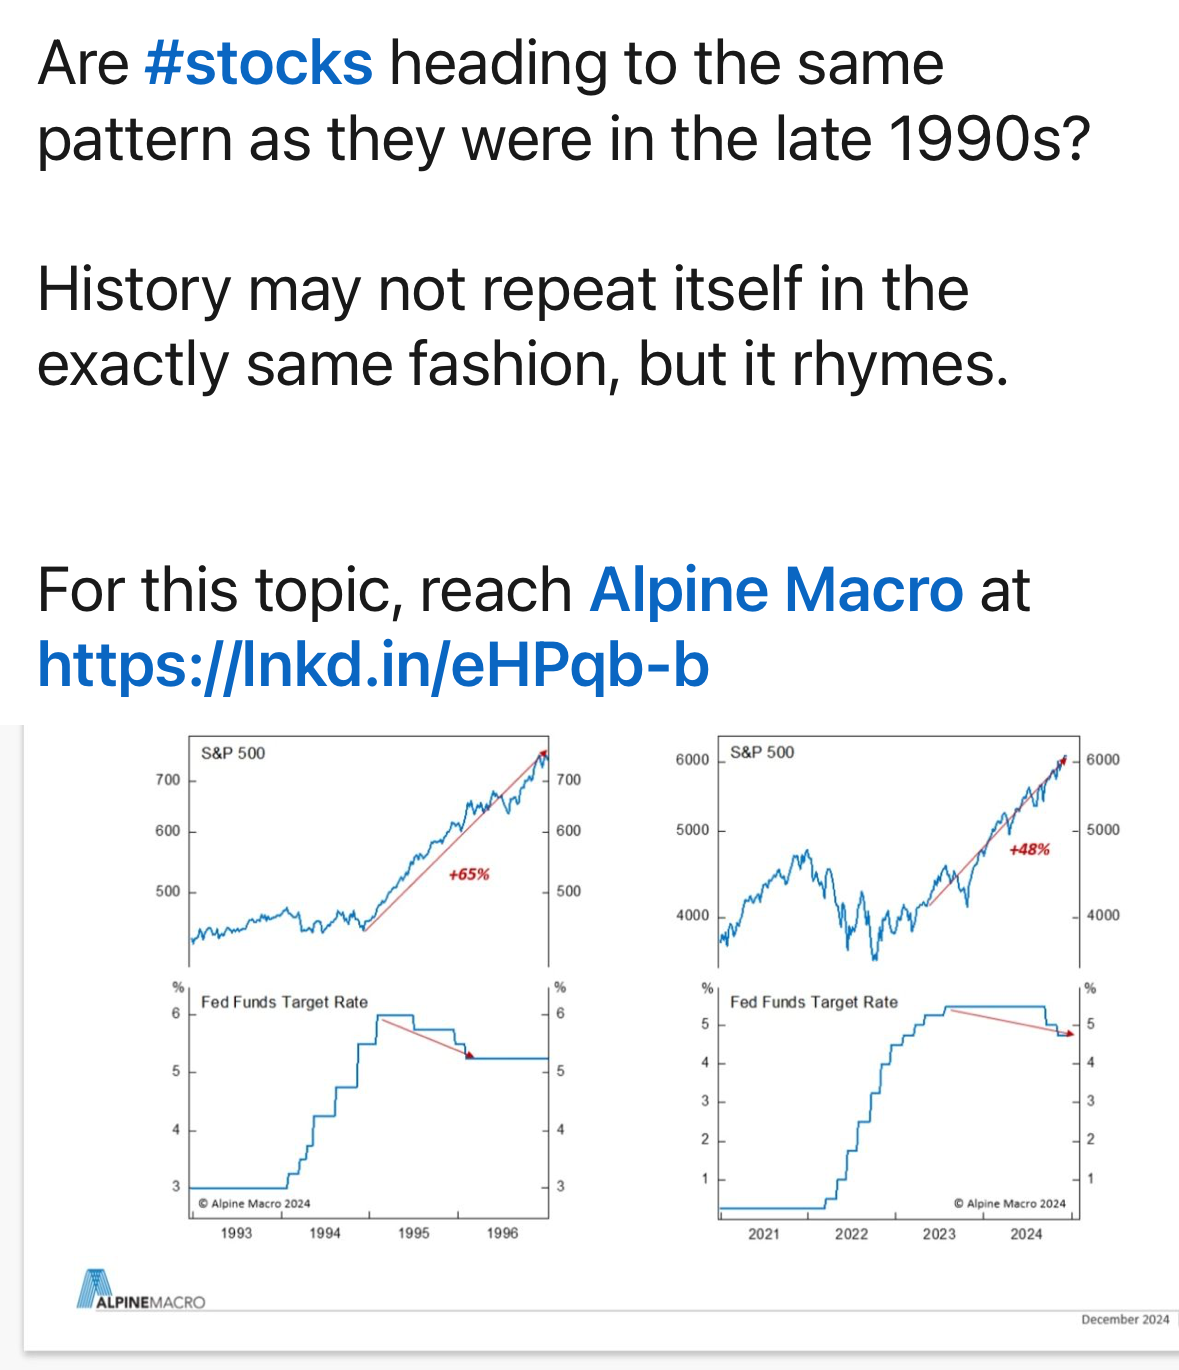Click the left © Alpine Macro 2024 text
This screenshot has height=1370, width=1179.
pyautogui.click(x=255, y=1204)
